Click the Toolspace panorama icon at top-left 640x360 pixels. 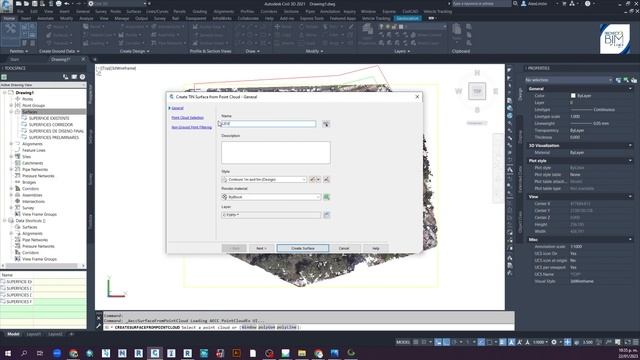[x=4, y=77]
